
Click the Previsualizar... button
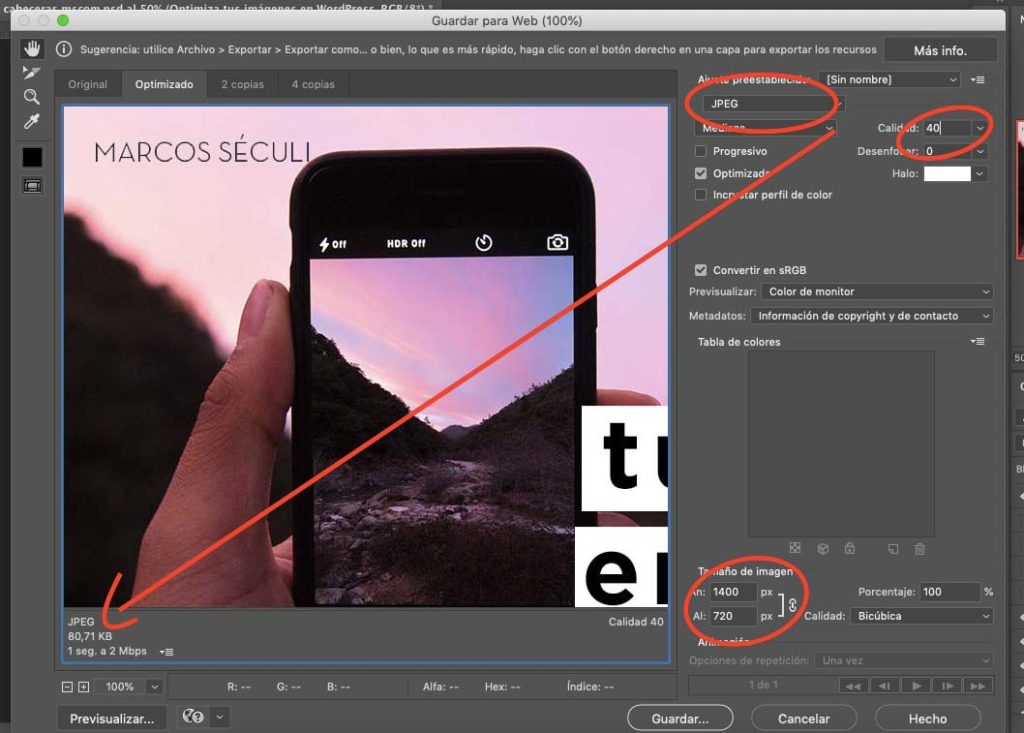[112, 719]
